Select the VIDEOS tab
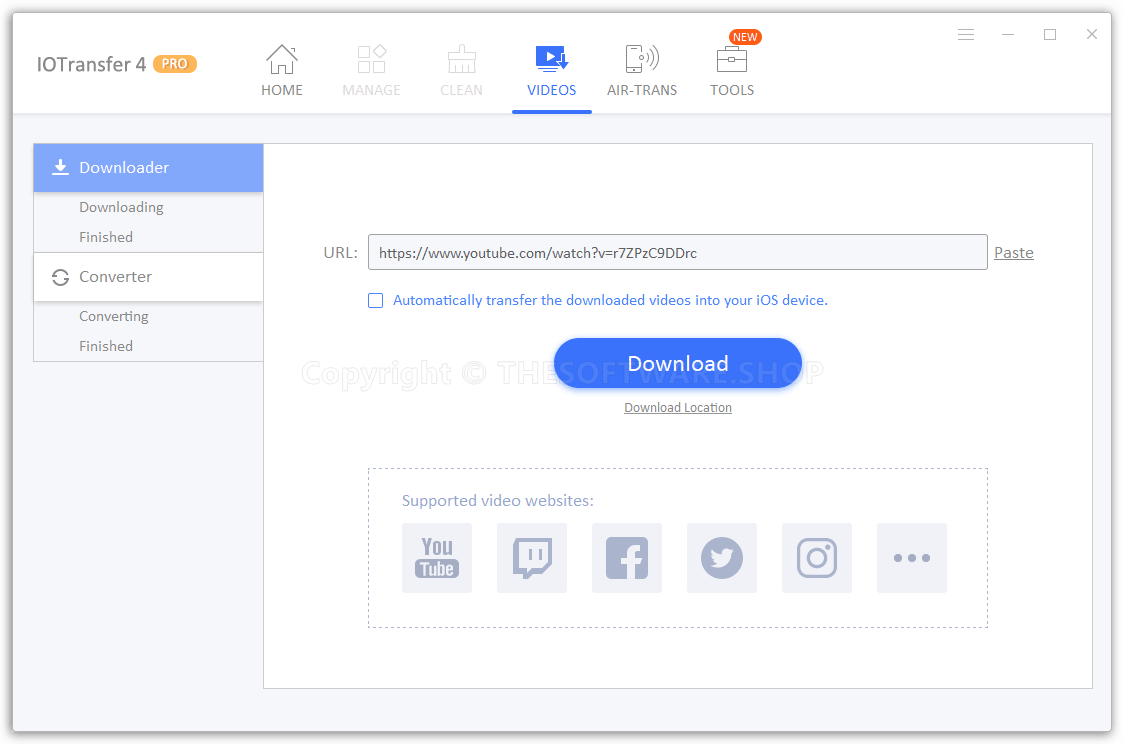Image resolution: width=1124 pixels, height=744 pixels. 551,70
